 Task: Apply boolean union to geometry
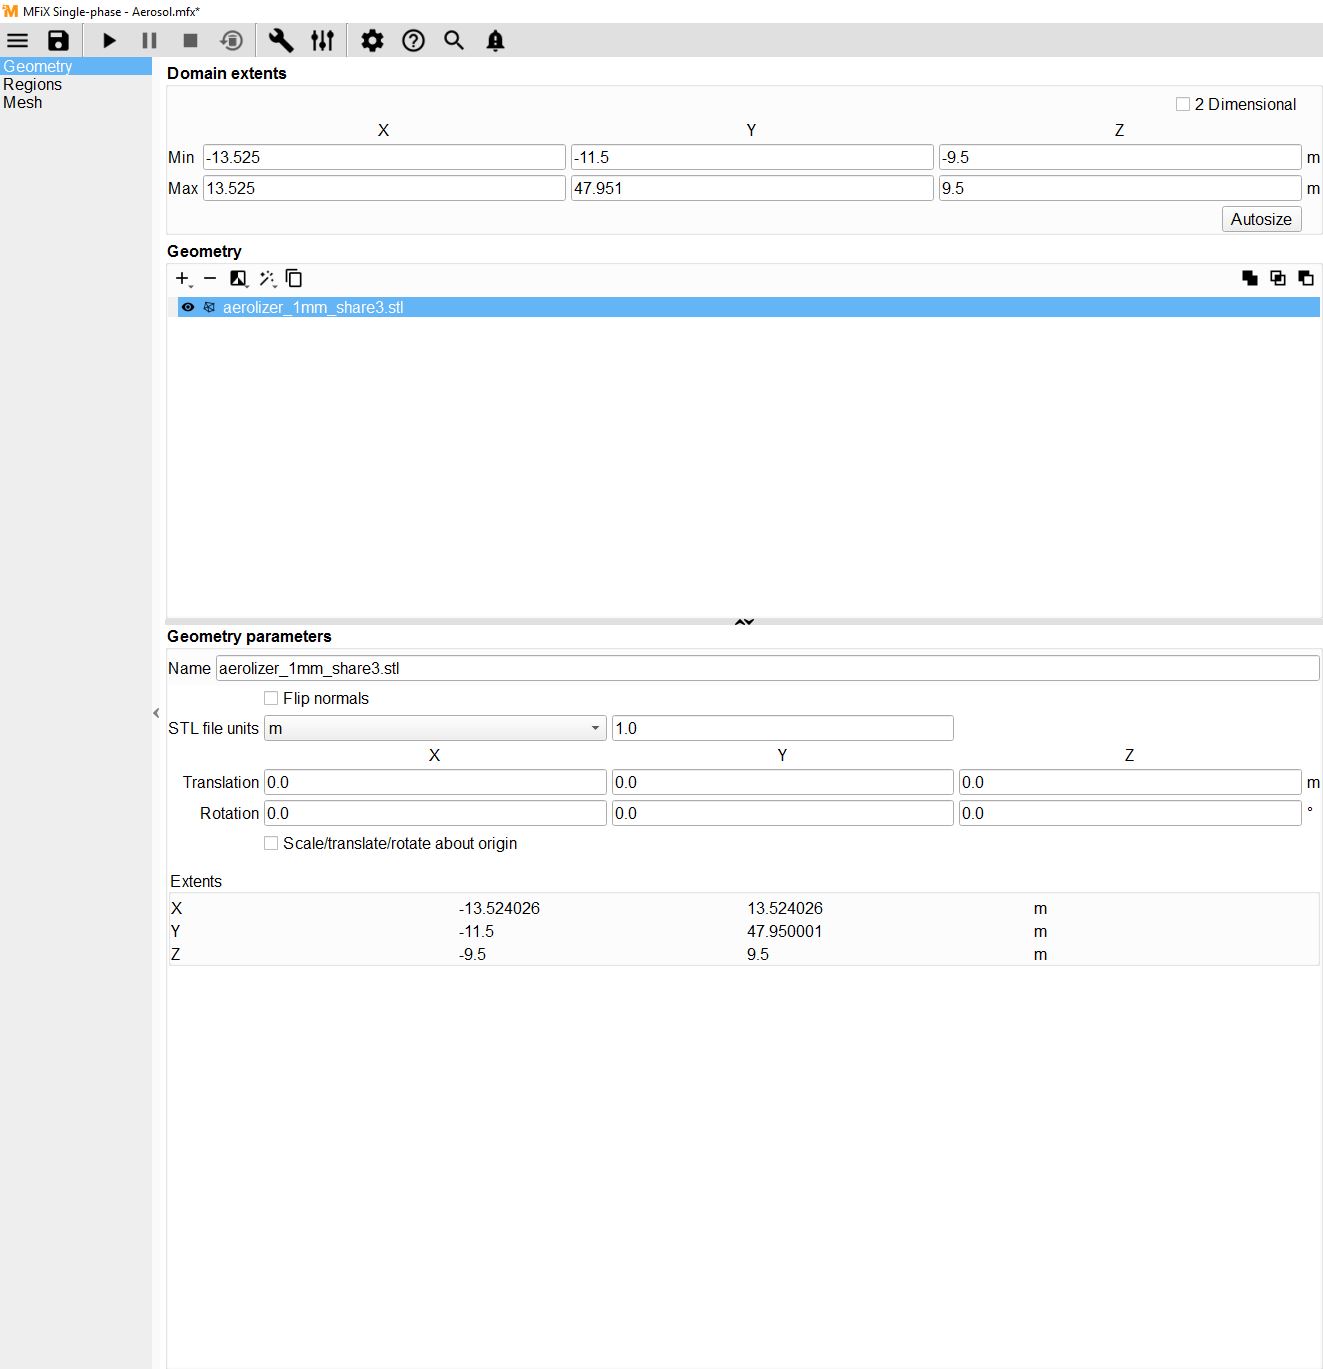pyautogui.click(x=1250, y=279)
